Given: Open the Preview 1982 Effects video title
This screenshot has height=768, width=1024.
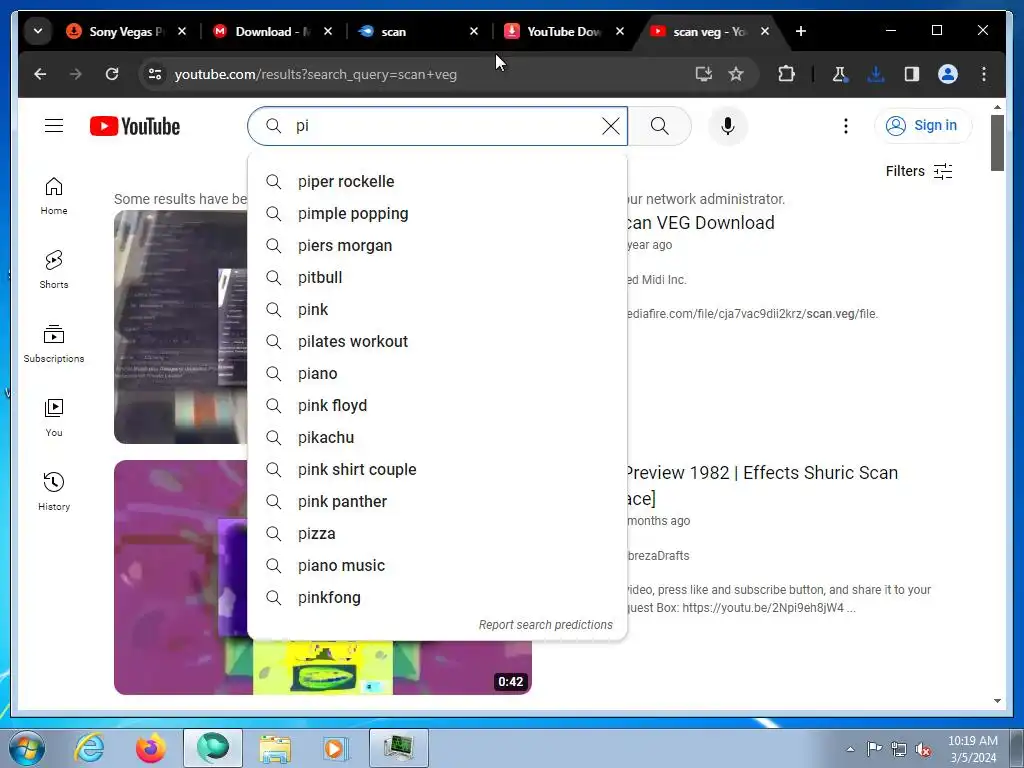Looking at the screenshot, I should tap(761, 485).
